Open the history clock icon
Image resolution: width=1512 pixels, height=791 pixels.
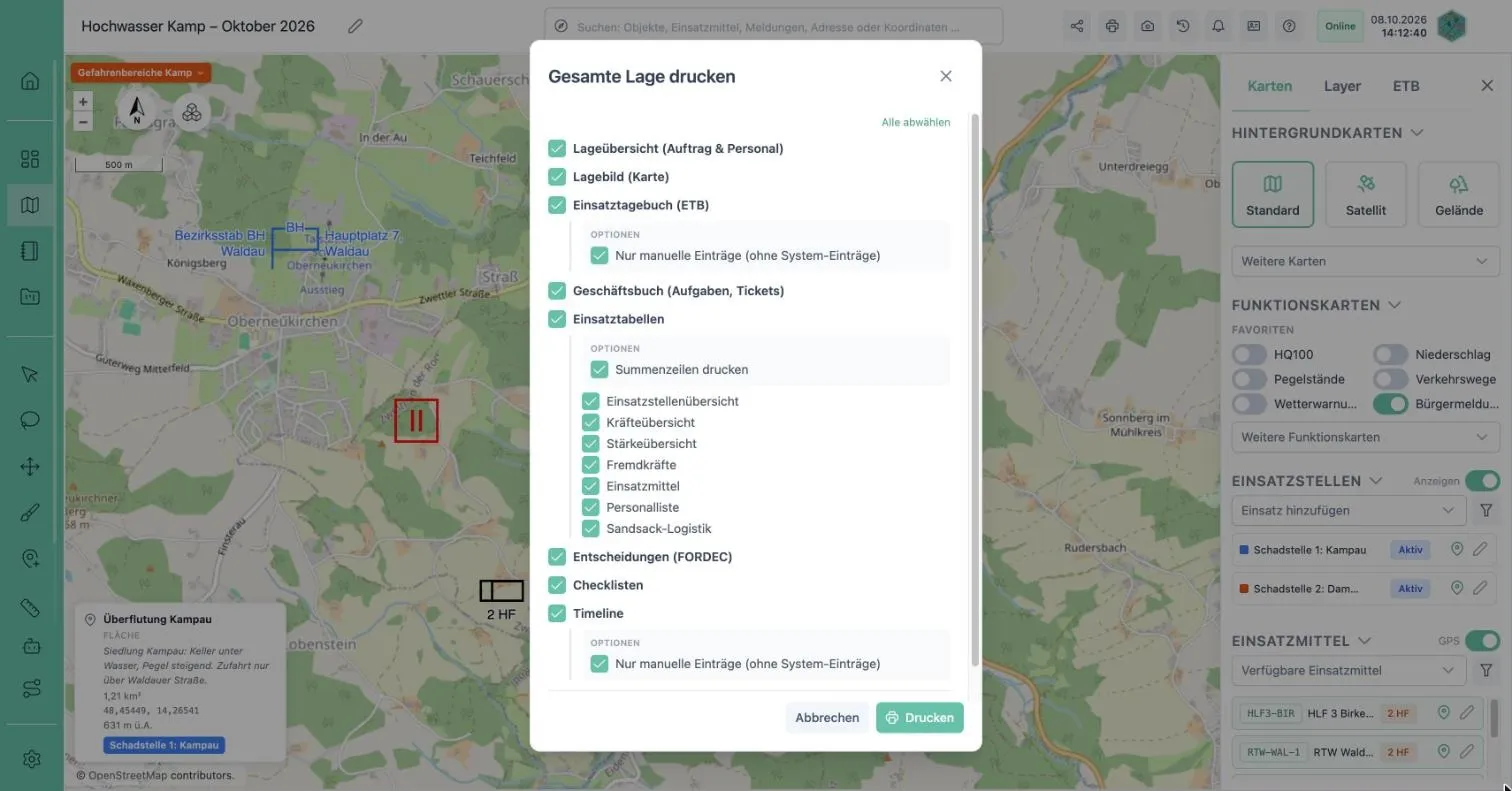click(1183, 26)
